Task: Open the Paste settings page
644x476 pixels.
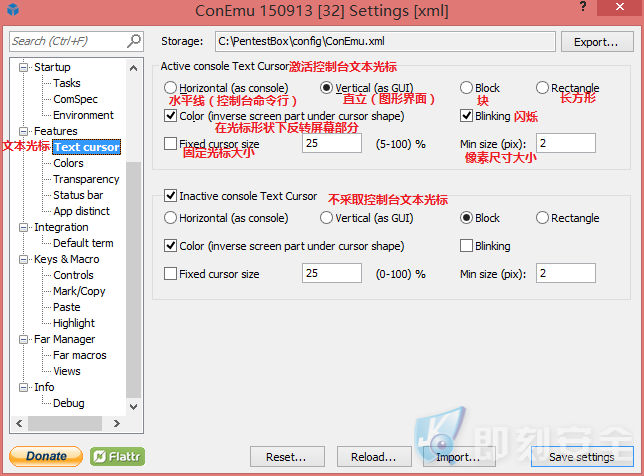Action: tap(67, 307)
